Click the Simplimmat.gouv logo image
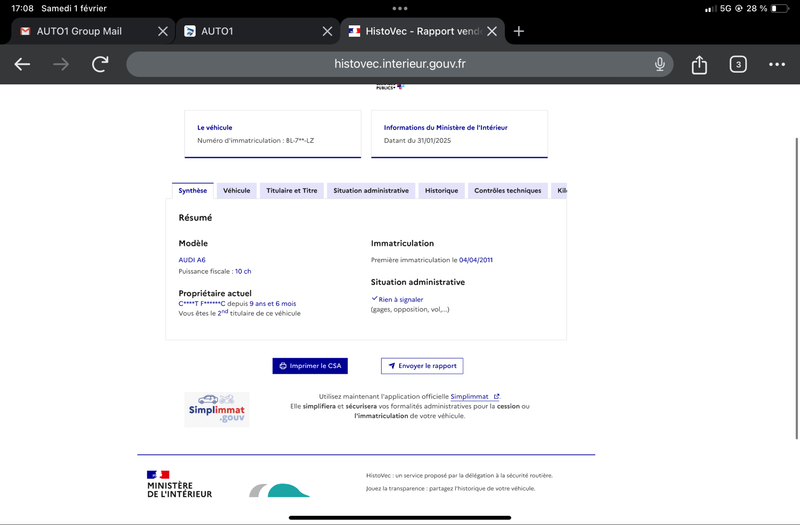800x525 pixels. (217, 409)
